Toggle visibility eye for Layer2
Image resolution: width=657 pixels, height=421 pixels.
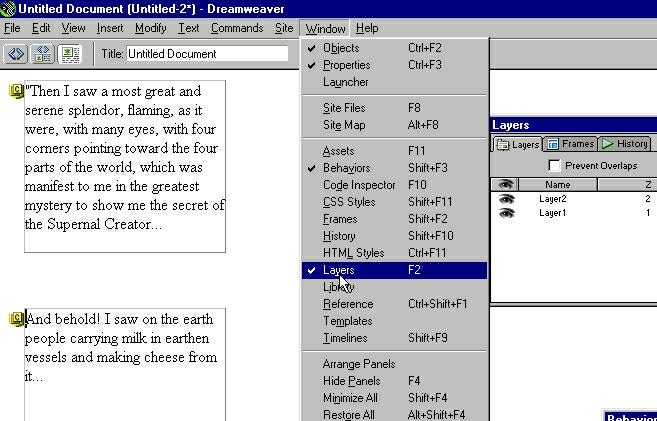point(507,199)
